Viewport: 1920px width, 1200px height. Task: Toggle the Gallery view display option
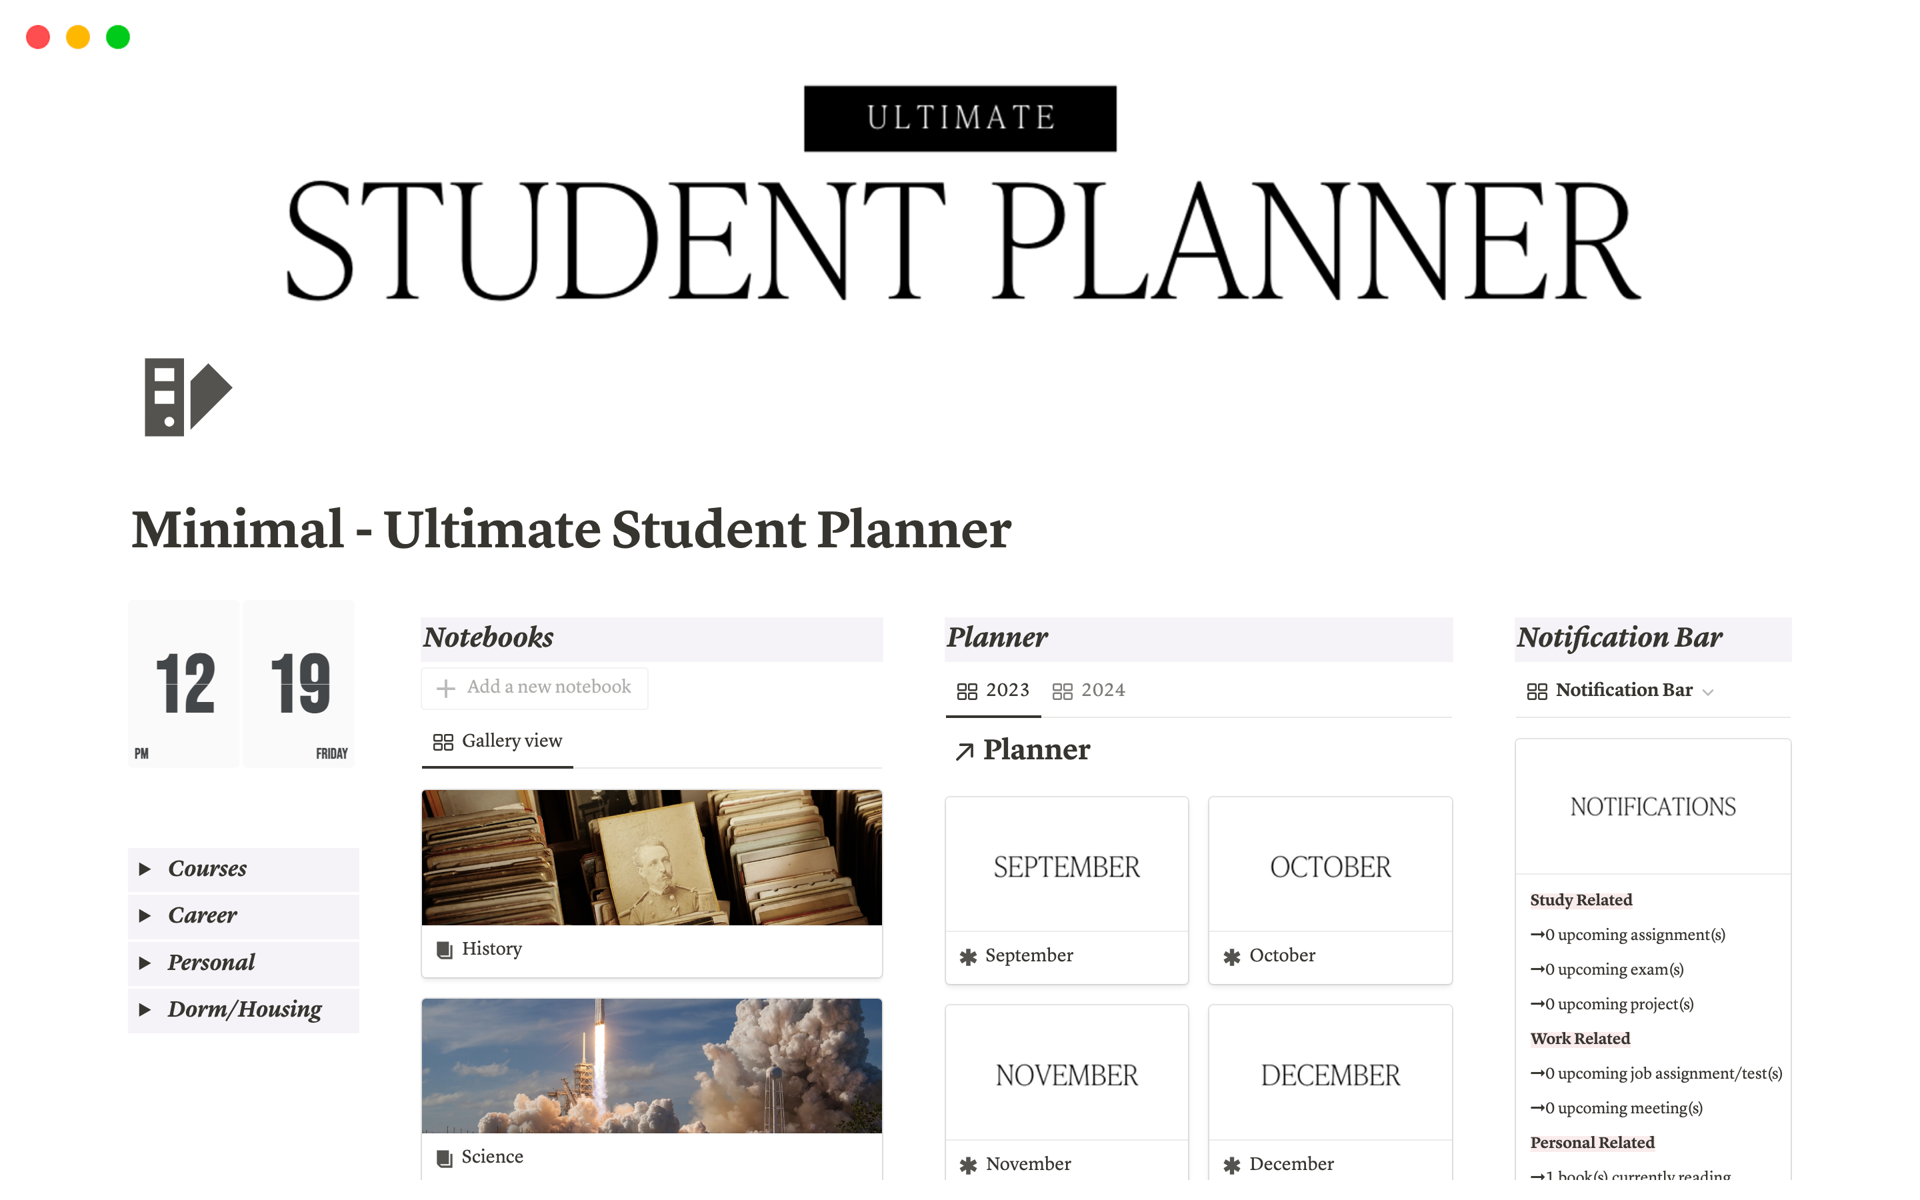click(x=499, y=741)
